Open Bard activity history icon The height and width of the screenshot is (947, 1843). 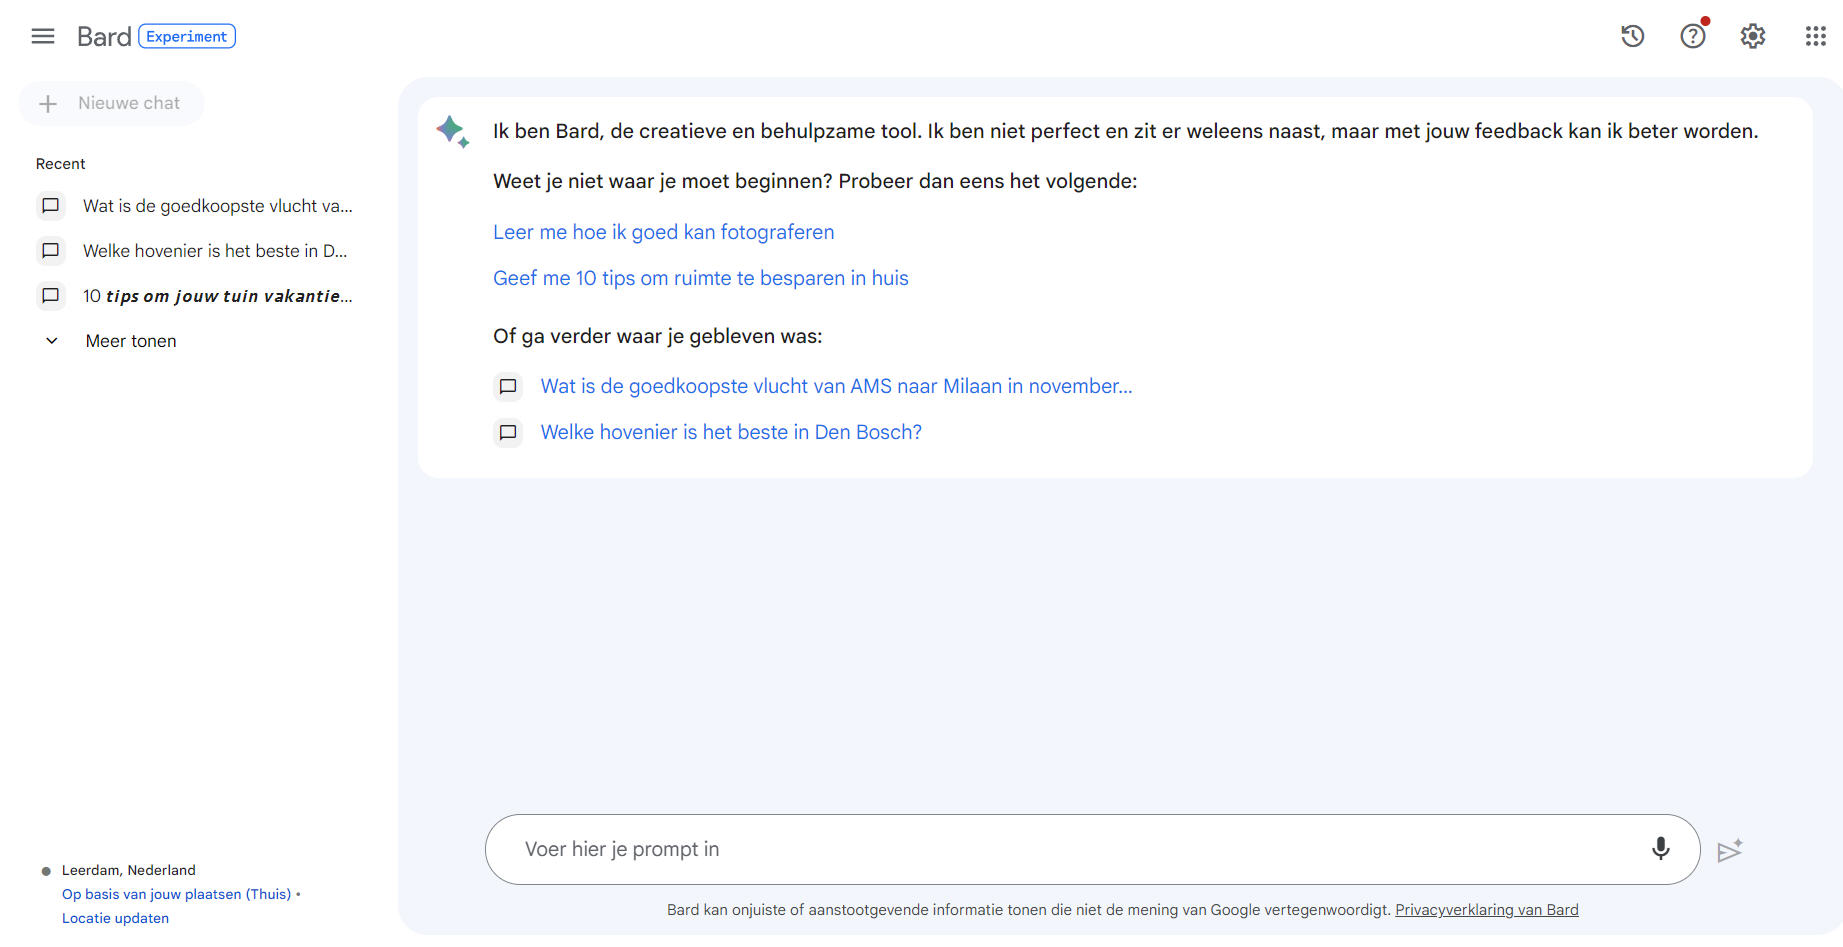coord(1632,36)
